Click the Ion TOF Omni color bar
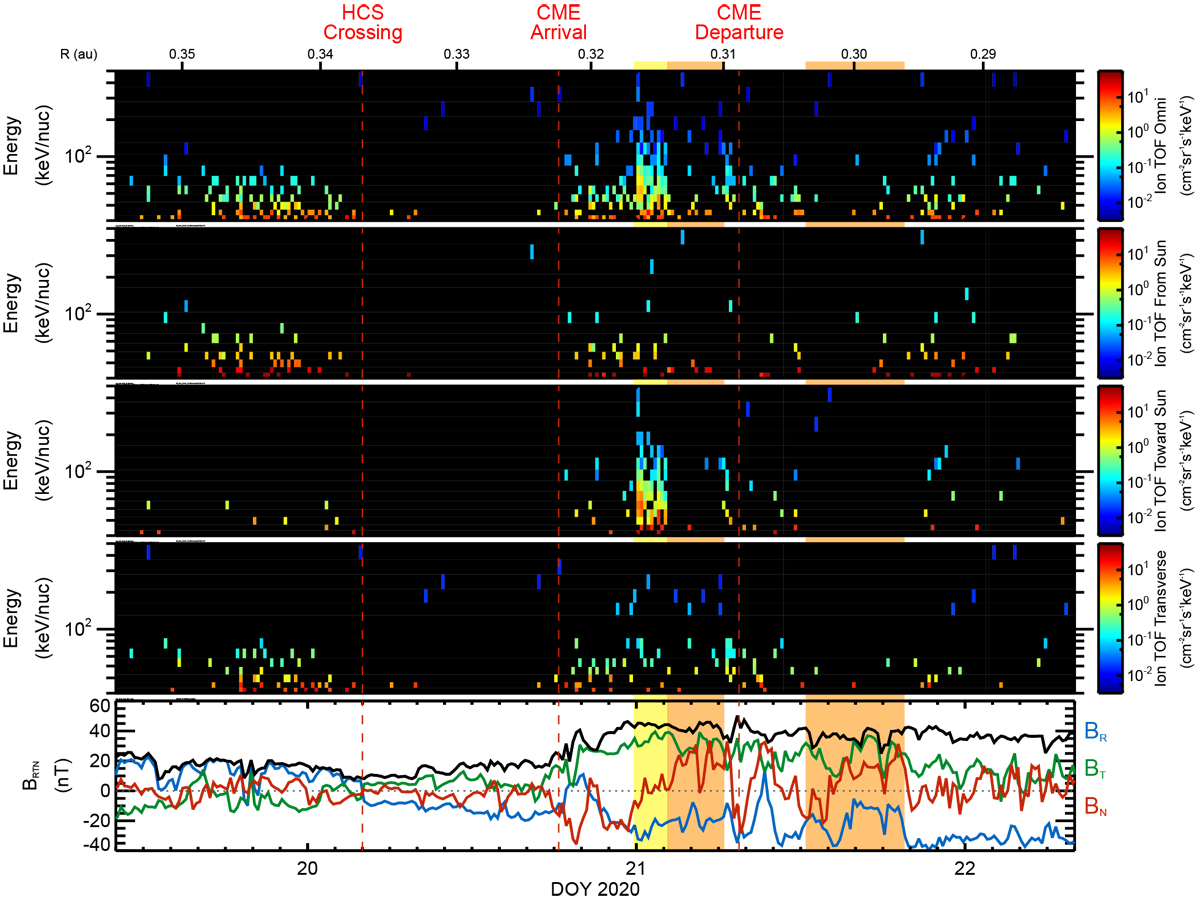 (1111, 145)
